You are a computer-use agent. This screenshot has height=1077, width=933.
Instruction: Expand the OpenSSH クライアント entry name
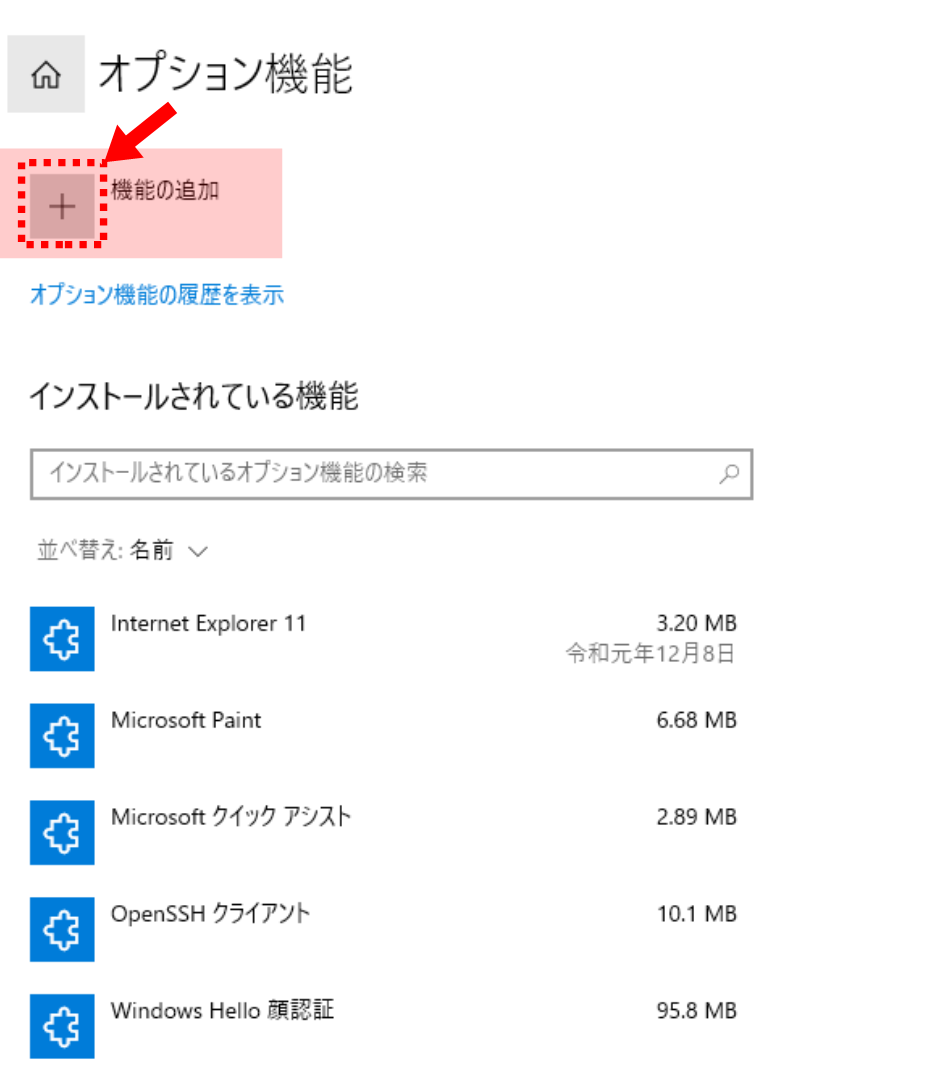coord(210,914)
